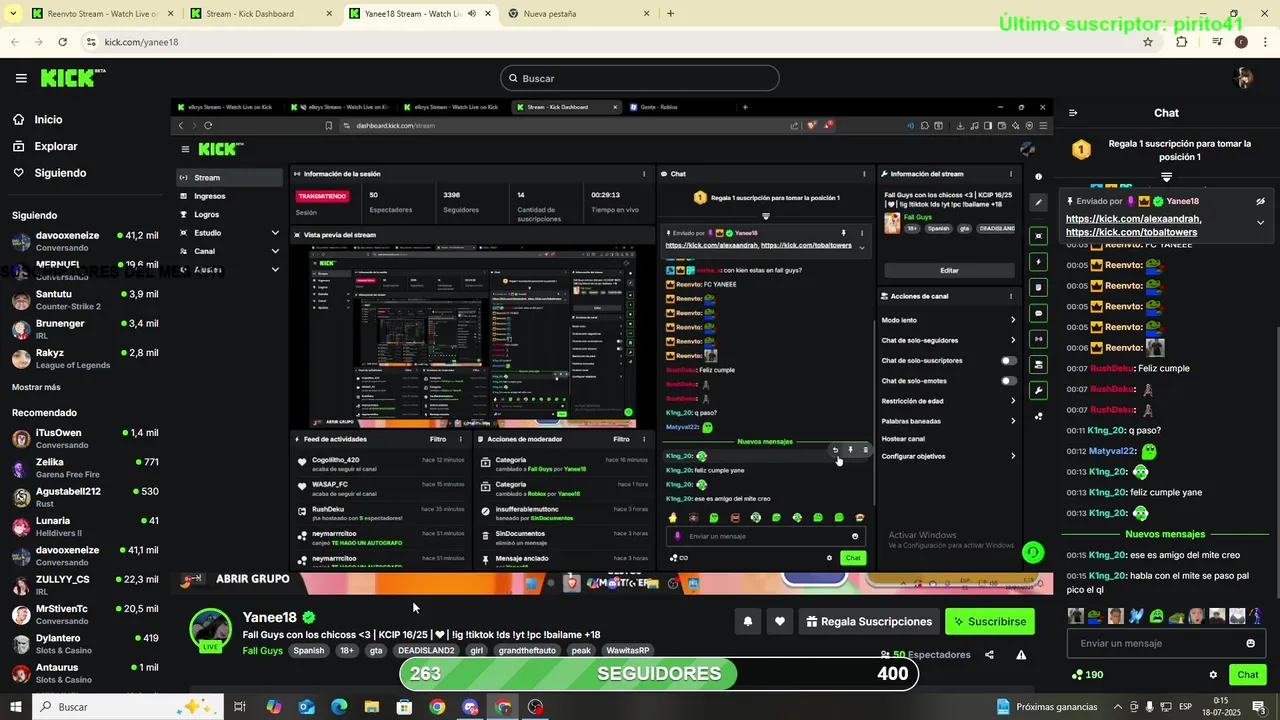Select the Spanish language tag
This screenshot has height=720, width=1280.
(x=309, y=650)
